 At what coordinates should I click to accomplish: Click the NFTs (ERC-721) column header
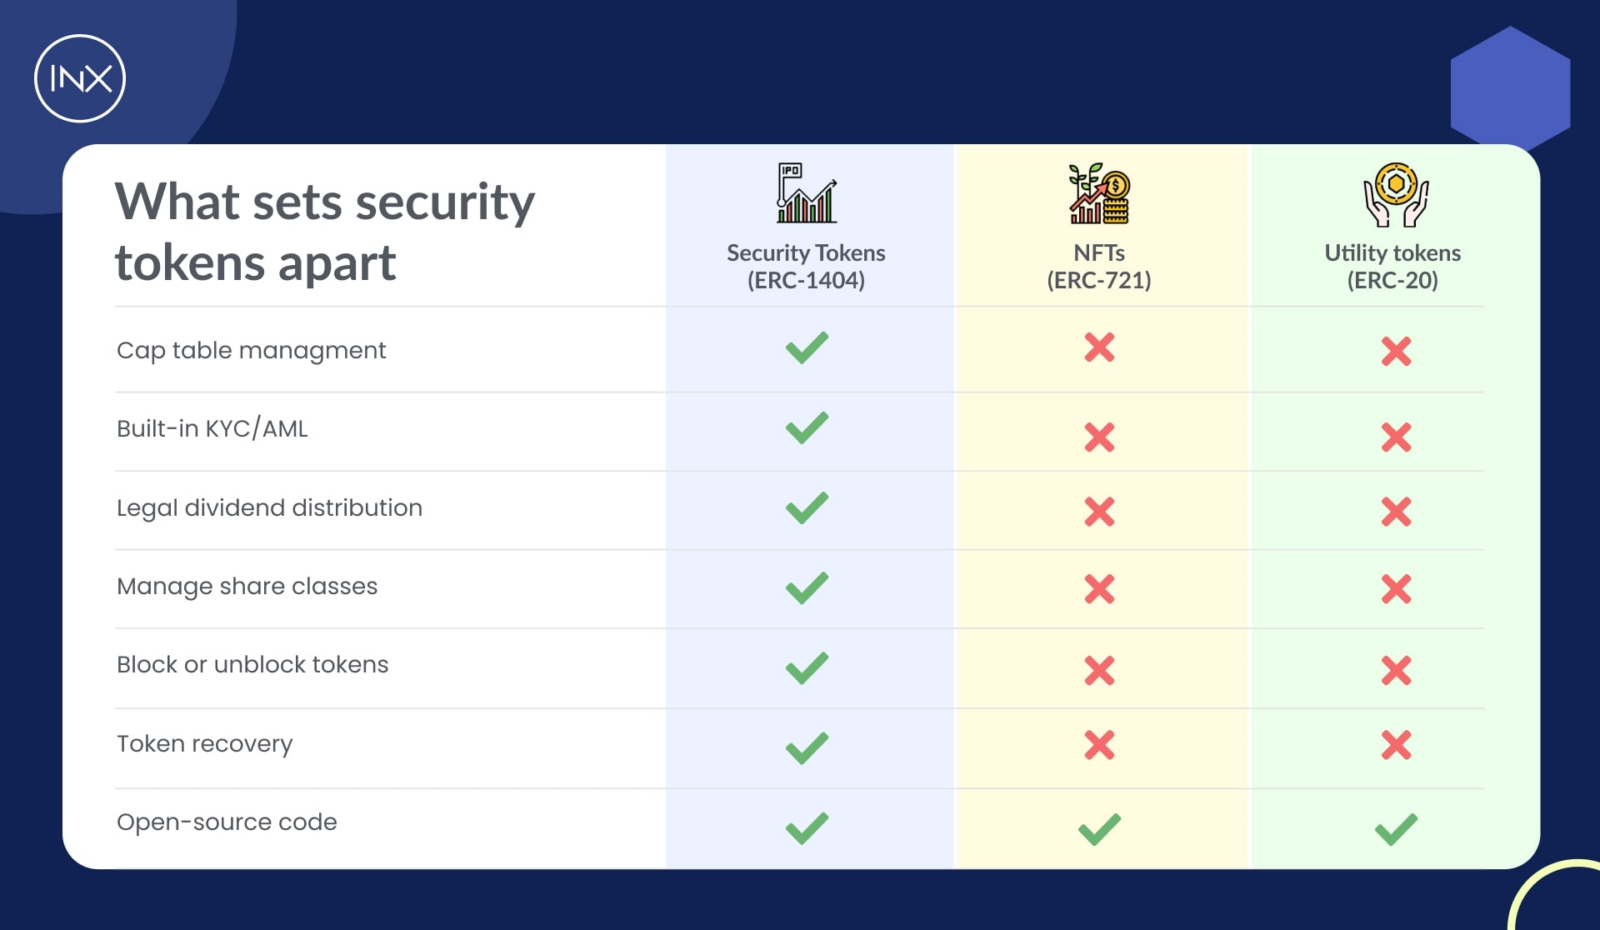[x=1099, y=266]
